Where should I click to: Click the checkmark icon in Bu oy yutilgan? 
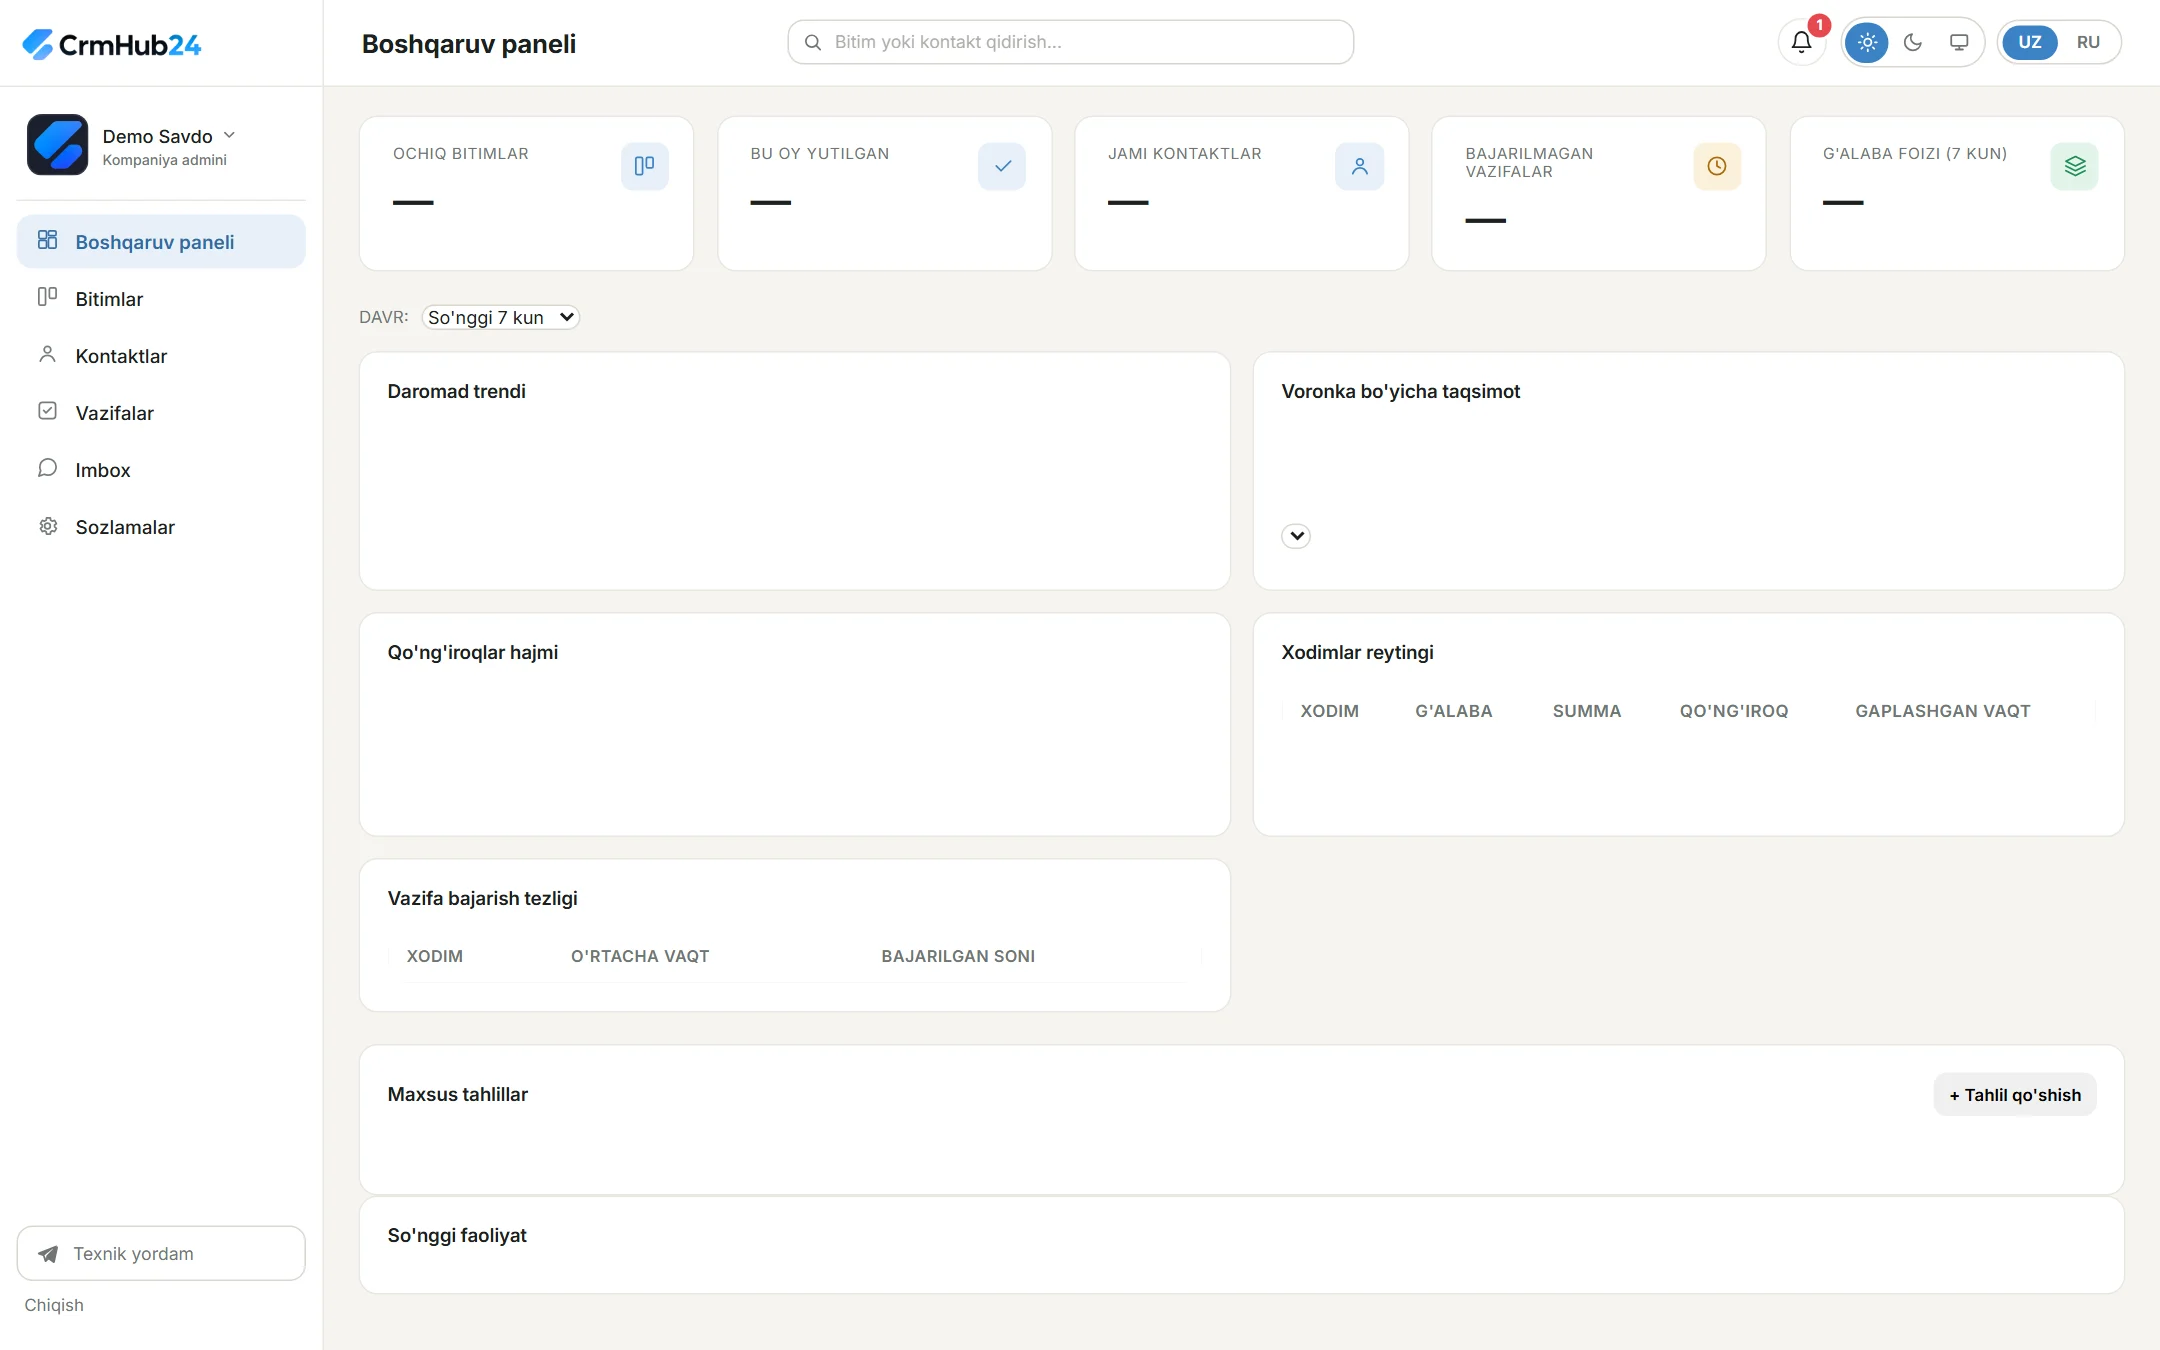pos(1002,166)
